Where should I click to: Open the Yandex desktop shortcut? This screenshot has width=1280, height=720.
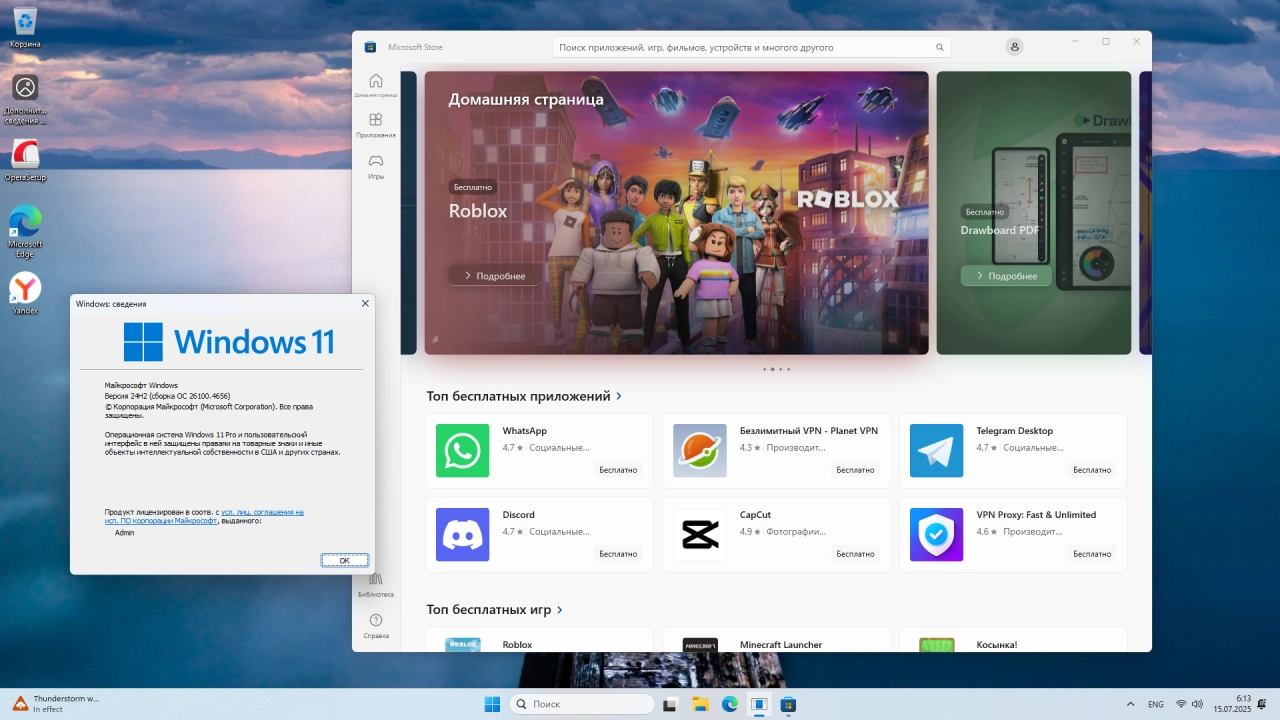click(25, 294)
